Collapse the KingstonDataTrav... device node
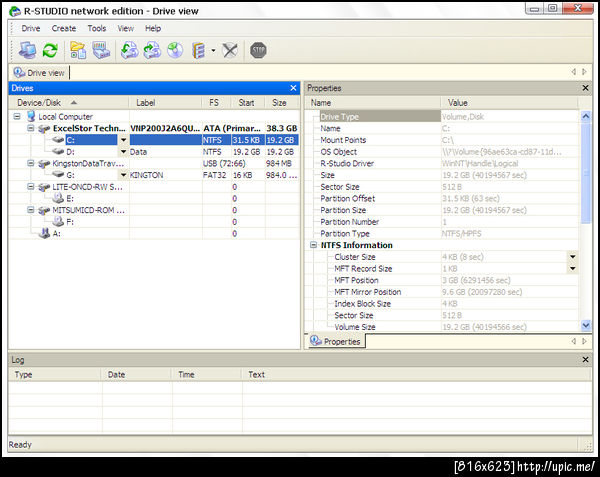Screen dimensions: 600x477 (x=31, y=163)
